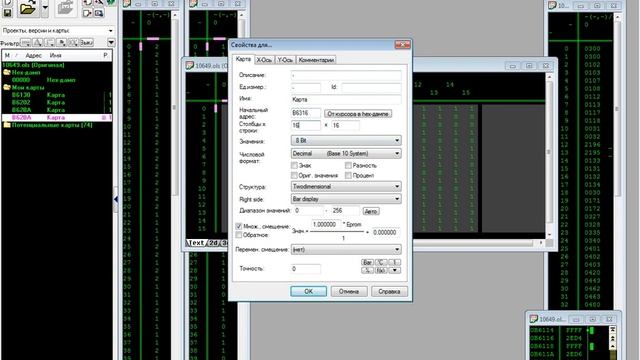Open 'Перемен. смещение' (нет) dropdown
Viewport: 640px width, 360px height.
[x=346, y=249]
